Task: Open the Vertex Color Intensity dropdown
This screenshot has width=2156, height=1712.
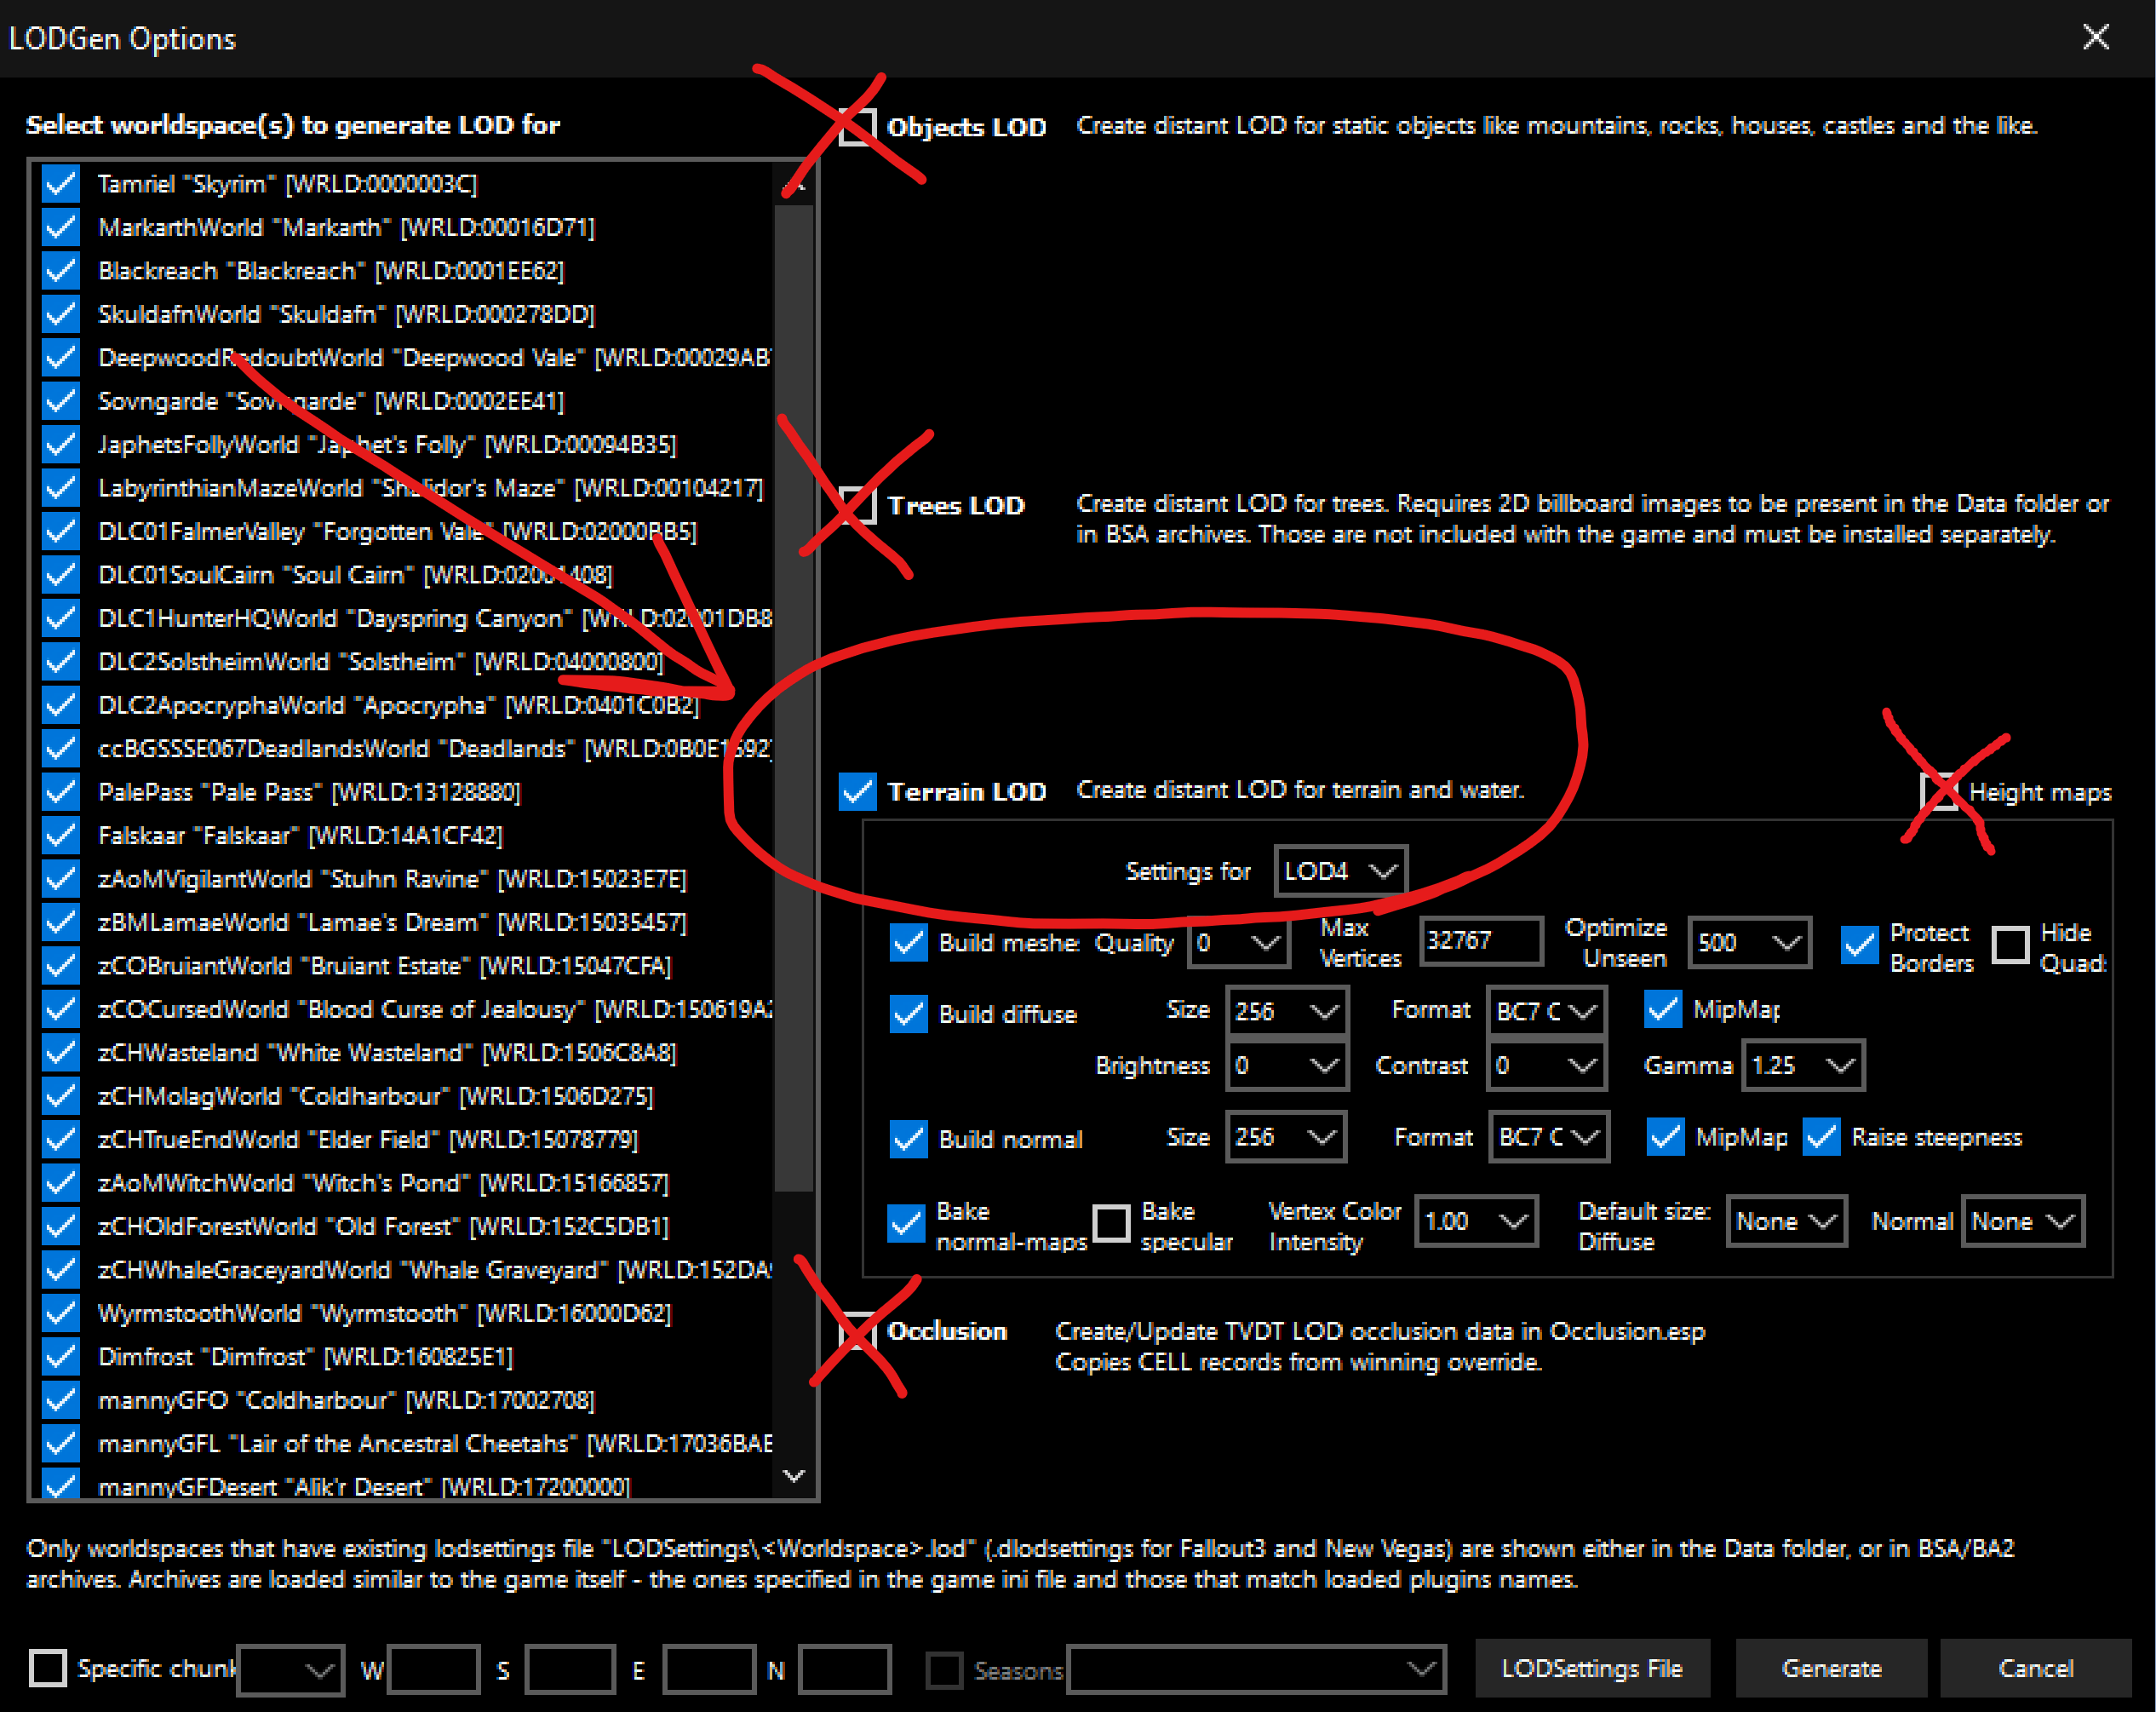Action: (1475, 1222)
